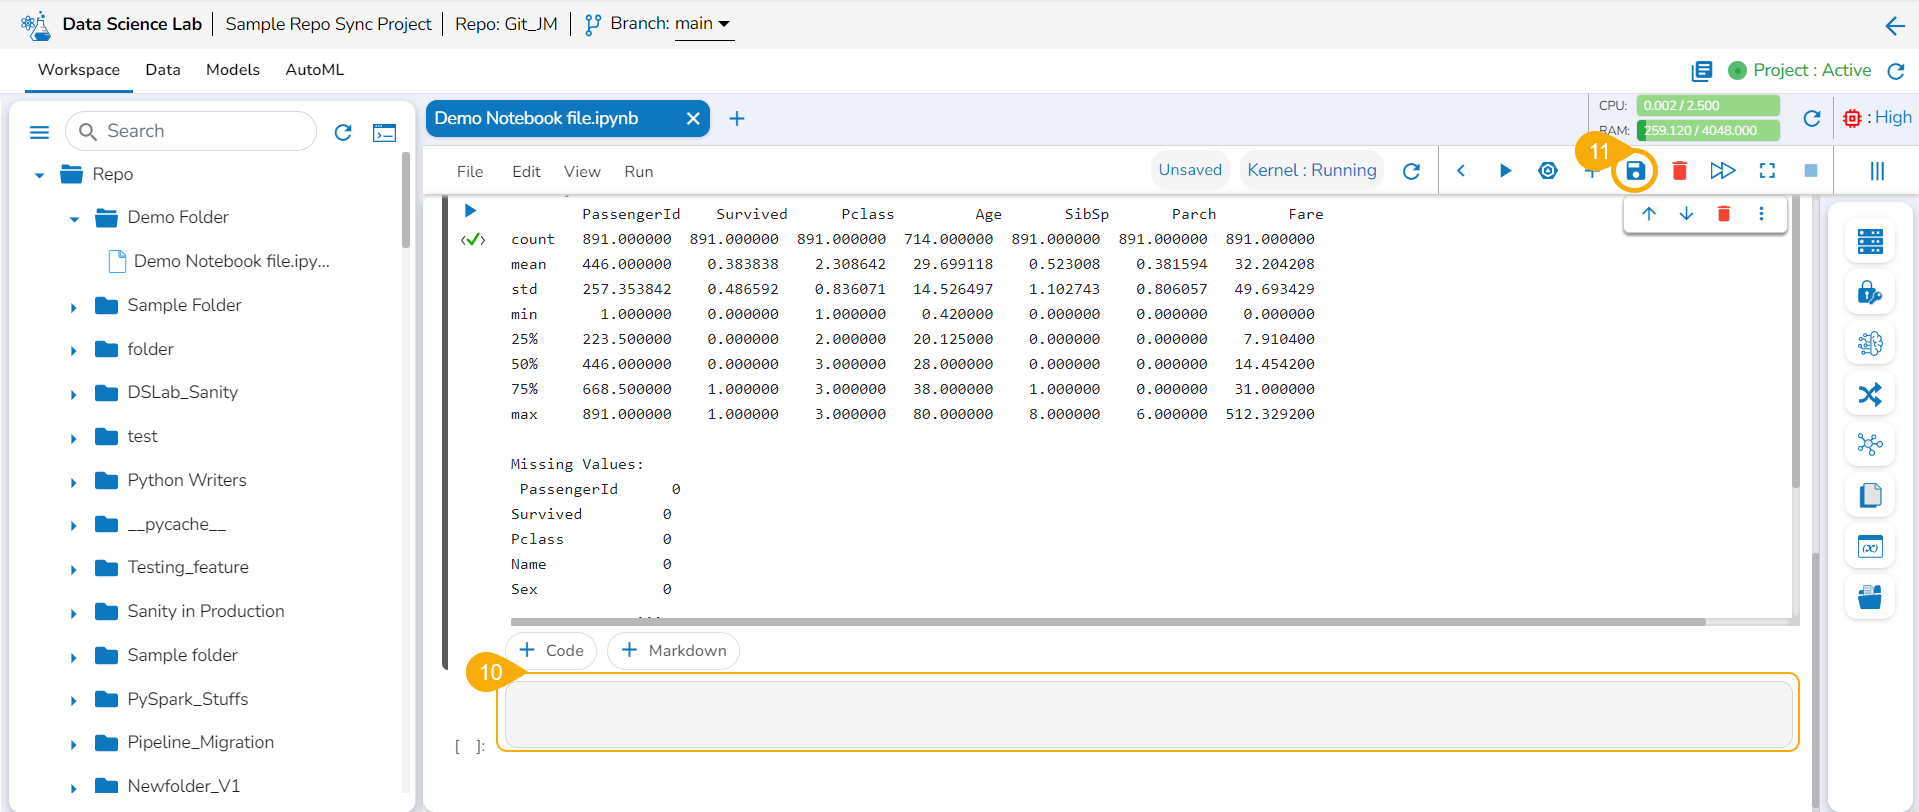1919x812 pixels.
Task: Open the brain model icon in right sidebar
Action: click(1869, 344)
